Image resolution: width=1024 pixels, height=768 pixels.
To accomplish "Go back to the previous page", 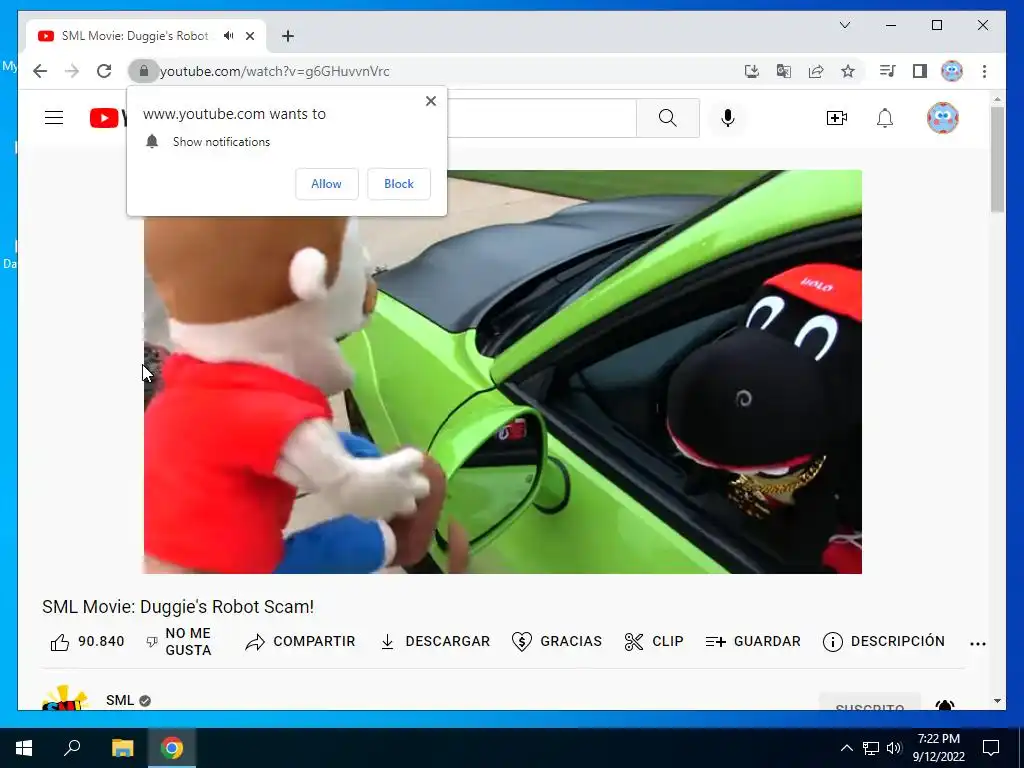I will [x=40, y=71].
